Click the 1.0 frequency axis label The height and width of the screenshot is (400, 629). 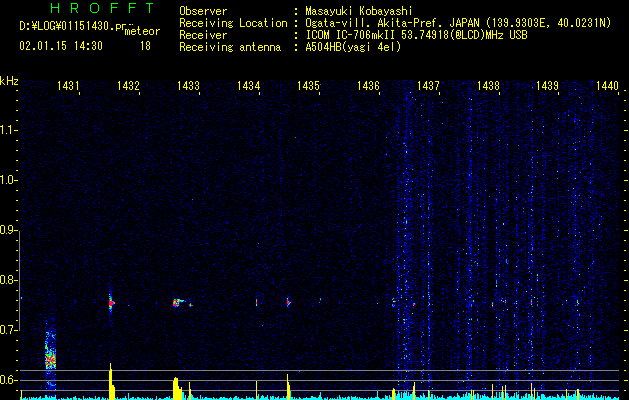[8, 180]
